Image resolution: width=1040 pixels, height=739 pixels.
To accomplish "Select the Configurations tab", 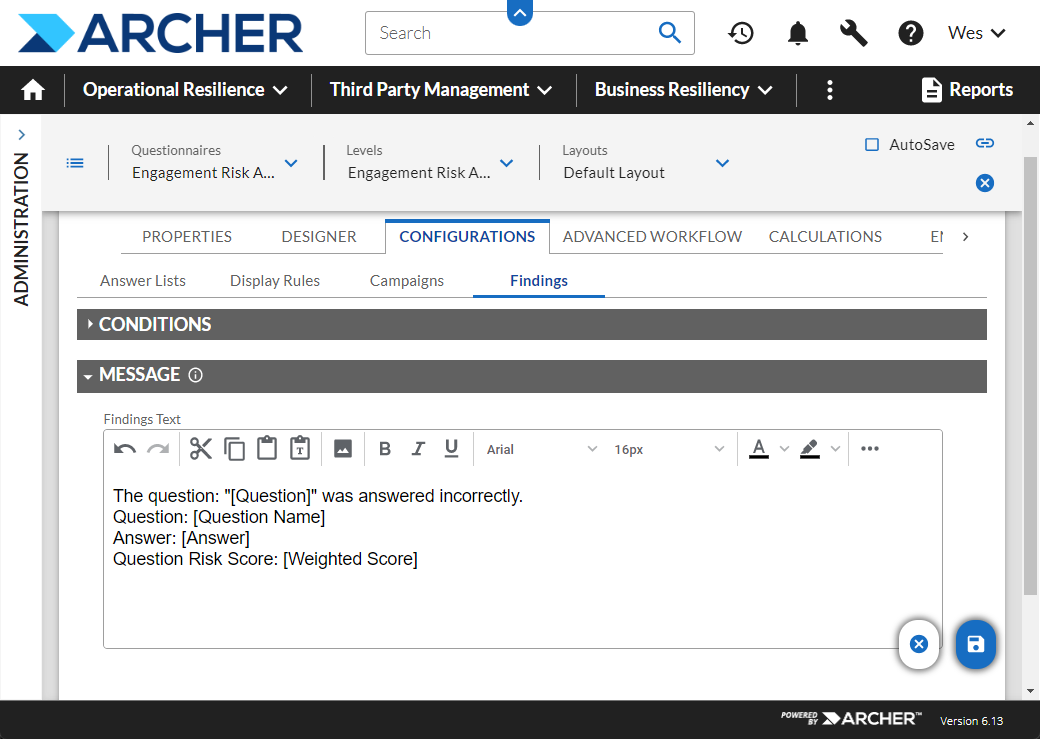I will 467,237.
